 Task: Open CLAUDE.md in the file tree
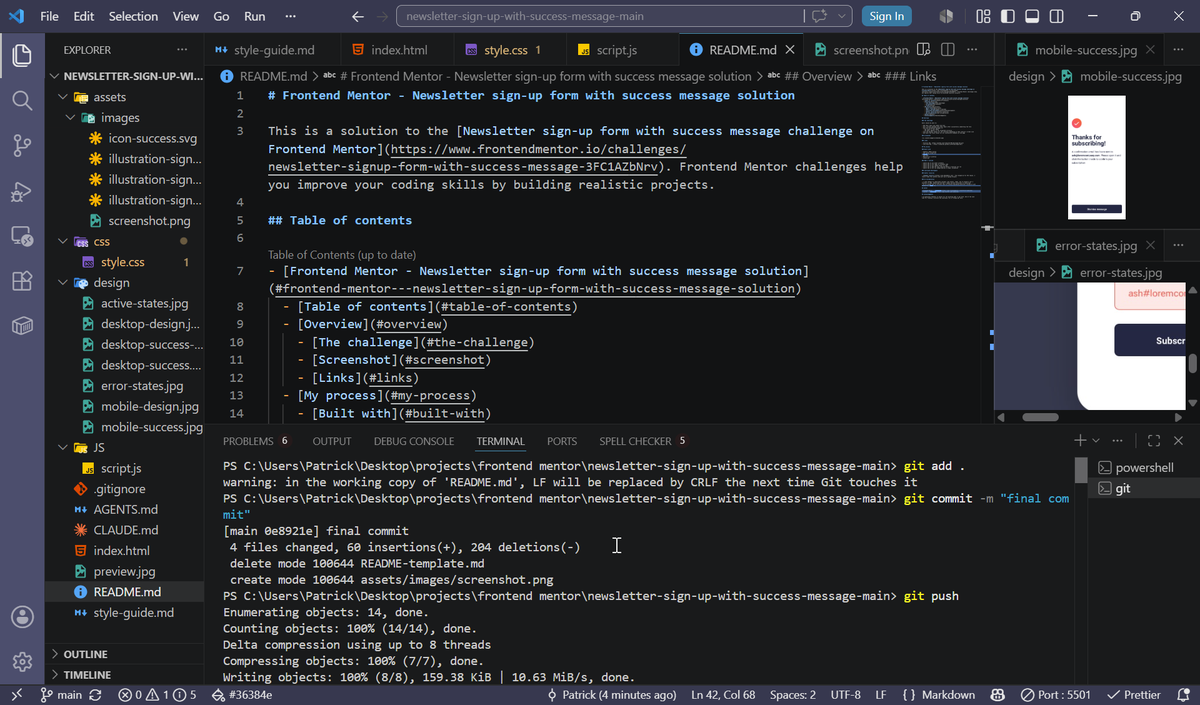(x=125, y=530)
